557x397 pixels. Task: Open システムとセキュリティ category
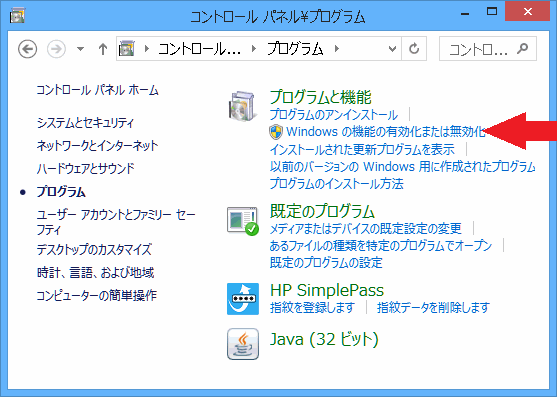pos(85,123)
